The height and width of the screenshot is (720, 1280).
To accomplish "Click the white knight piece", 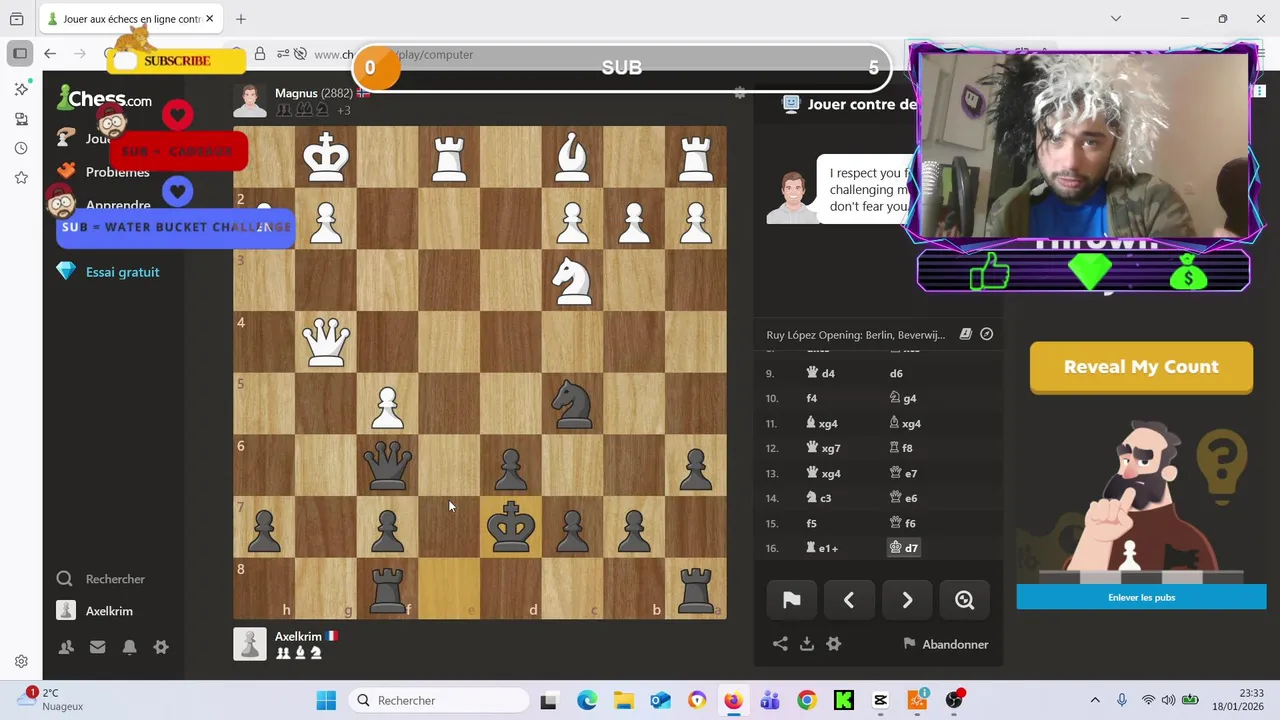I will pyautogui.click(x=573, y=280).
